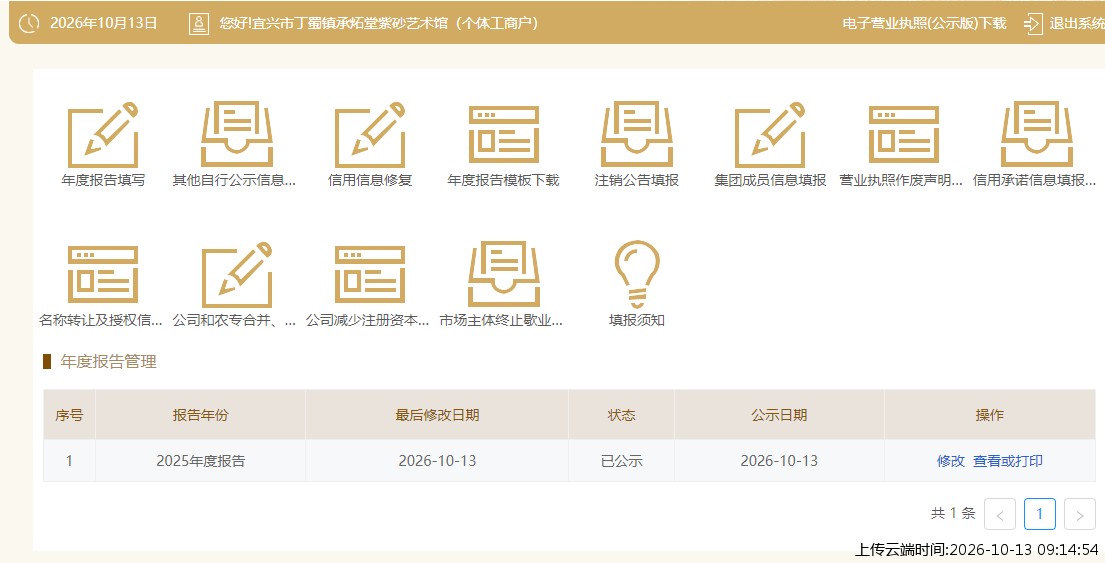This screenshot has height=563, width=1105.
Task: Open the 填报须知 lightbulb icon
Action: tap(637, 274)
